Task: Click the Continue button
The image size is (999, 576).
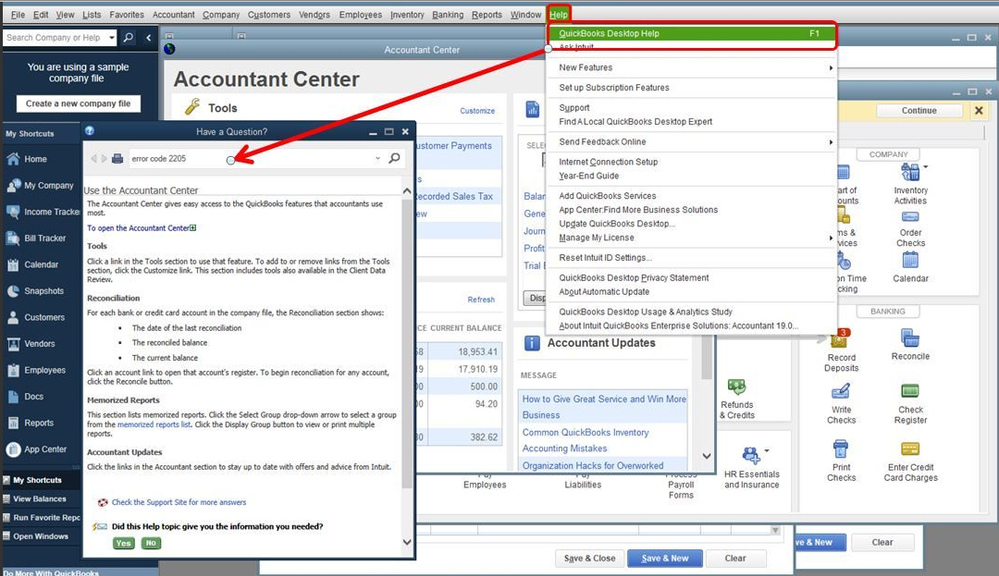Action: pyautogui.click(x=919, y=110)
